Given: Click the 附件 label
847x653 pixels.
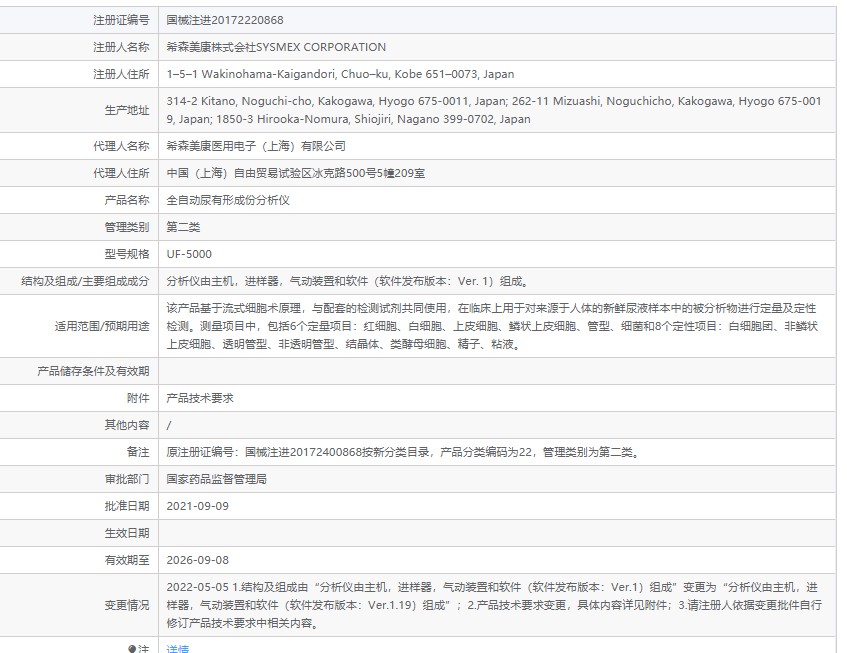Looking at the screenshot, I should pyautogui.click(x=138, y=398).
